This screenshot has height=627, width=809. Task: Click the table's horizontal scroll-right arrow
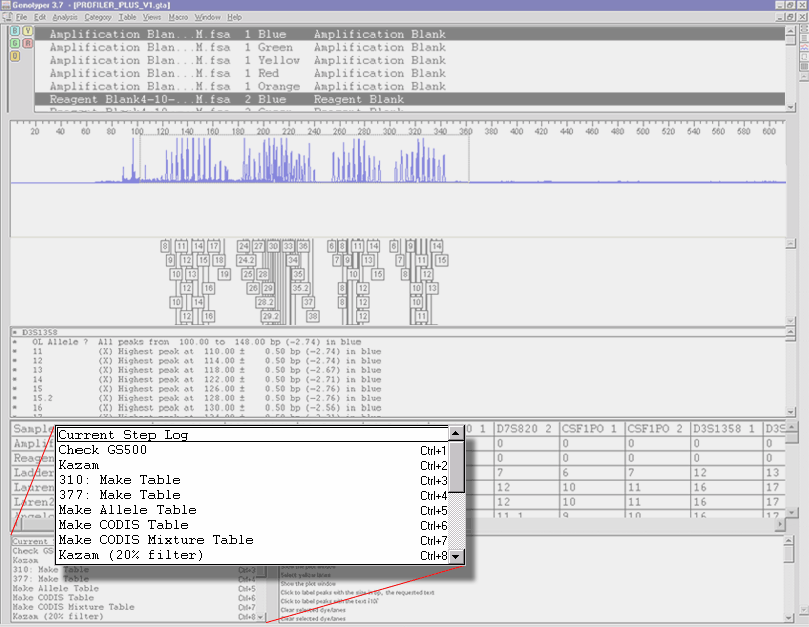point(780,524)
